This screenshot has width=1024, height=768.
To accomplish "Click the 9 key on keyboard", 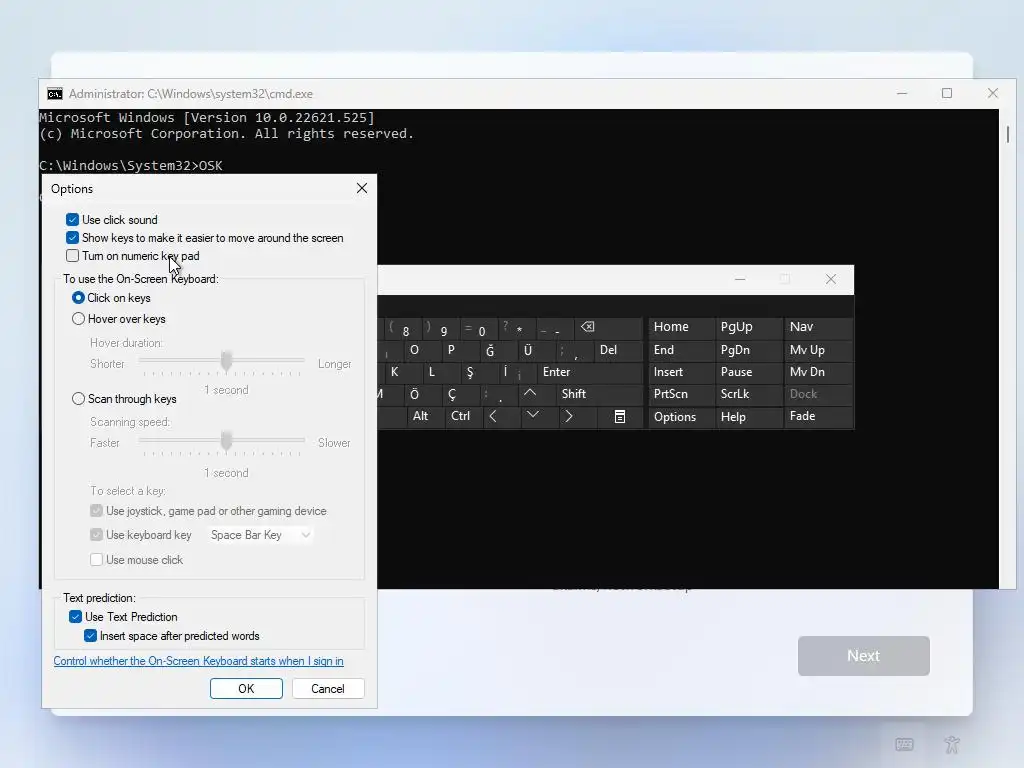I will click(441, 328).
